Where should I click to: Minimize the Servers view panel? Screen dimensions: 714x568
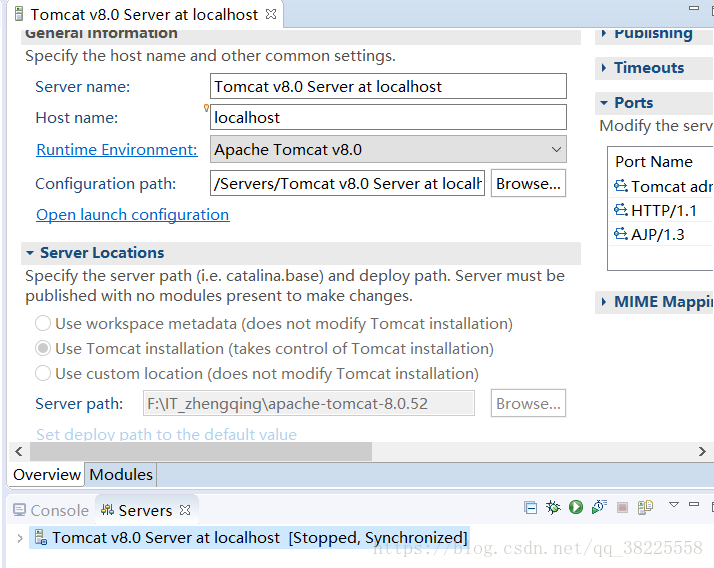pyautogui.click(x=694, y=504)
